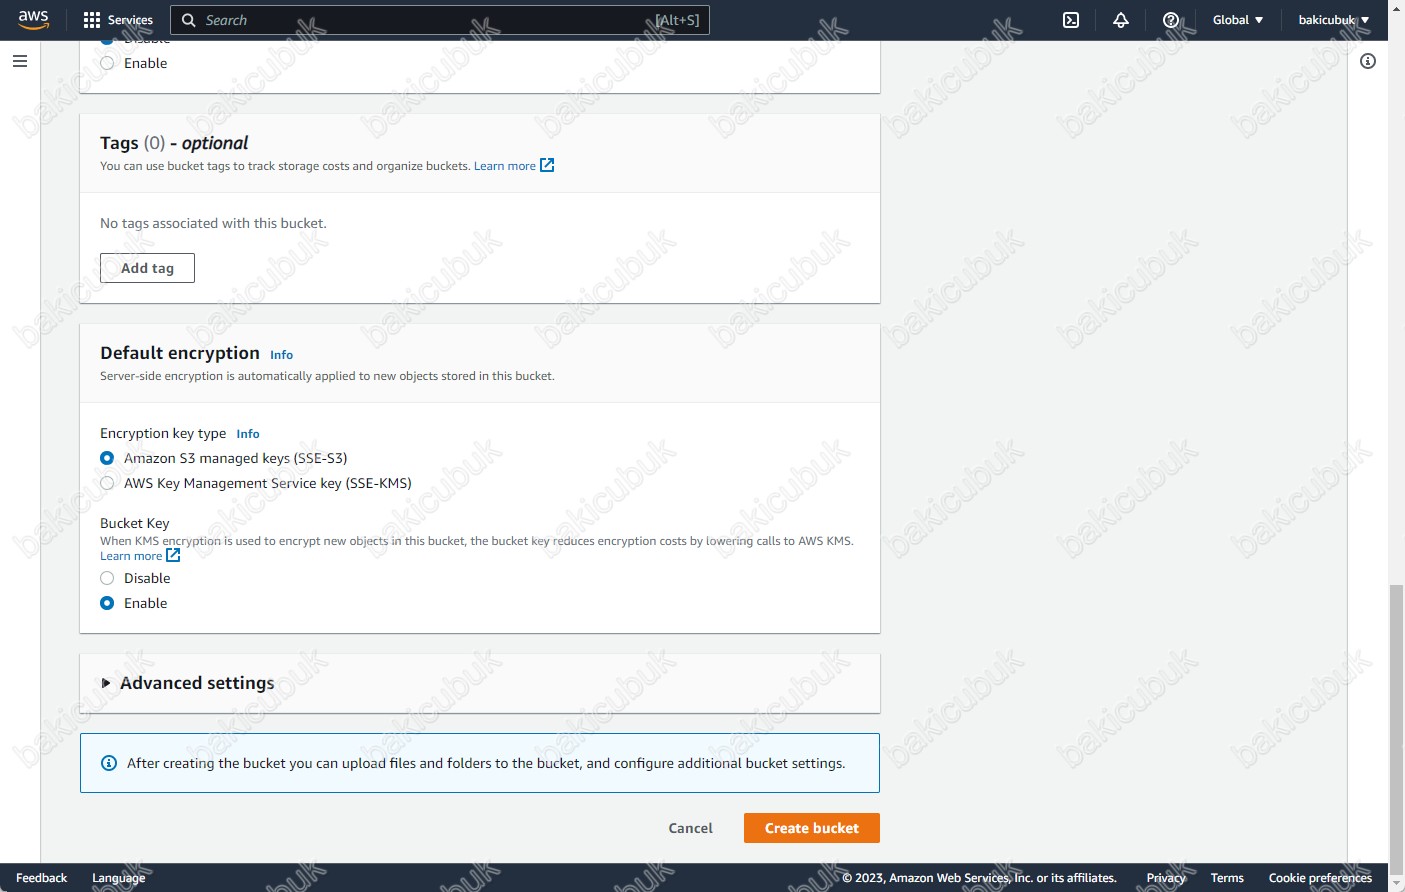Choose Disable for Bucket Key
1405x892 pixels.
107,578
